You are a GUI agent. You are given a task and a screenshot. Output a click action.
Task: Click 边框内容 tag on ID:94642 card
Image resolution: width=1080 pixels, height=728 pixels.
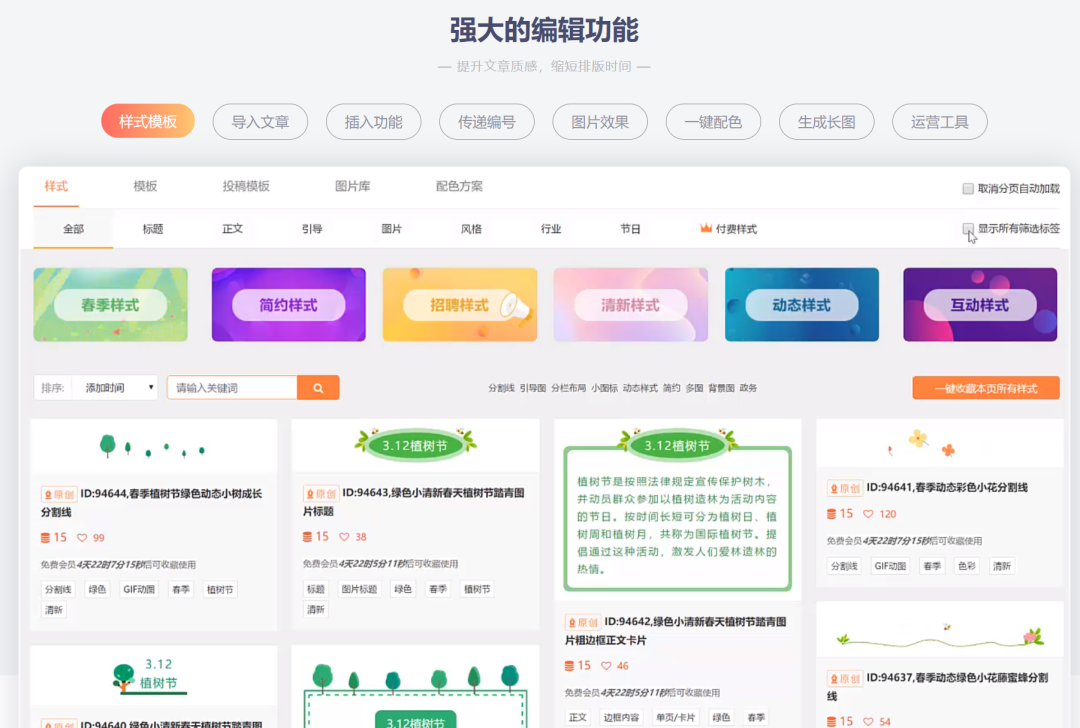pyautogui.click(x=621, y=718)
